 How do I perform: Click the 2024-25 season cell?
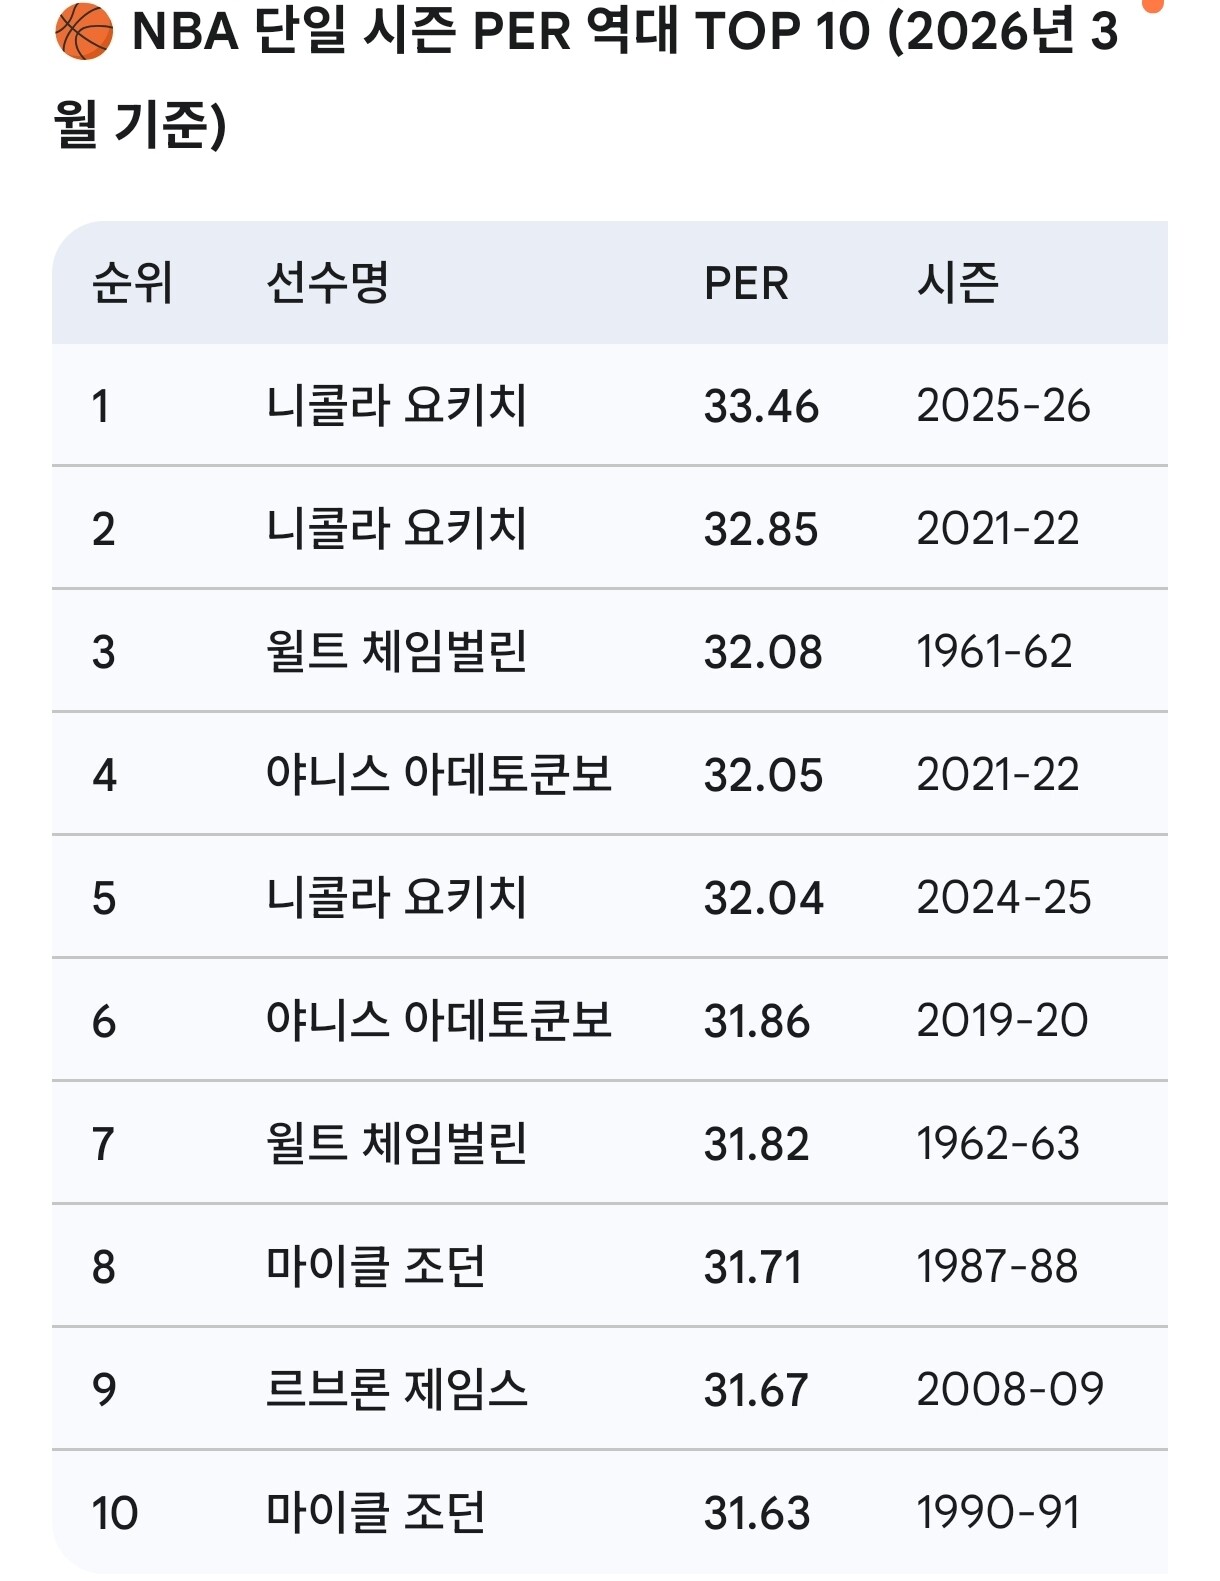coord(1003,898)
